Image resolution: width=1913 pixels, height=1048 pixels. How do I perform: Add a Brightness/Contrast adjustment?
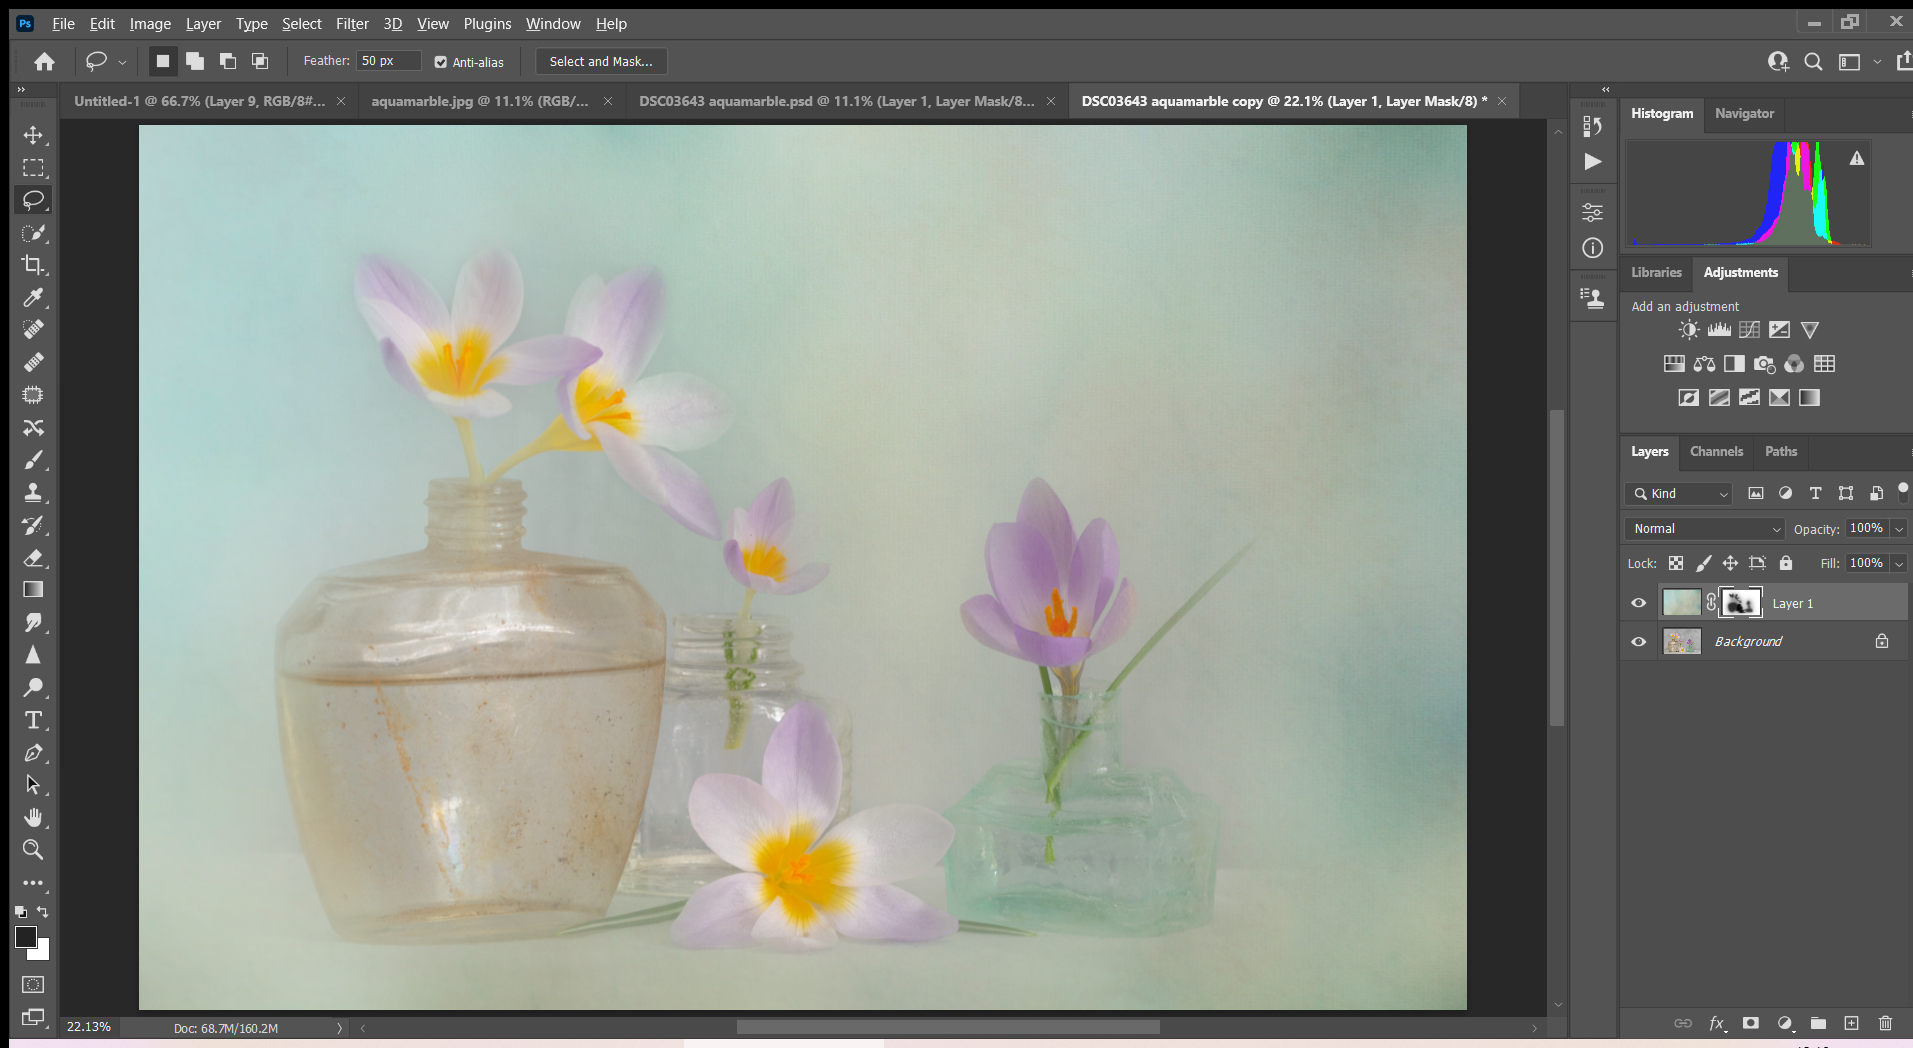coord(1689,330)
